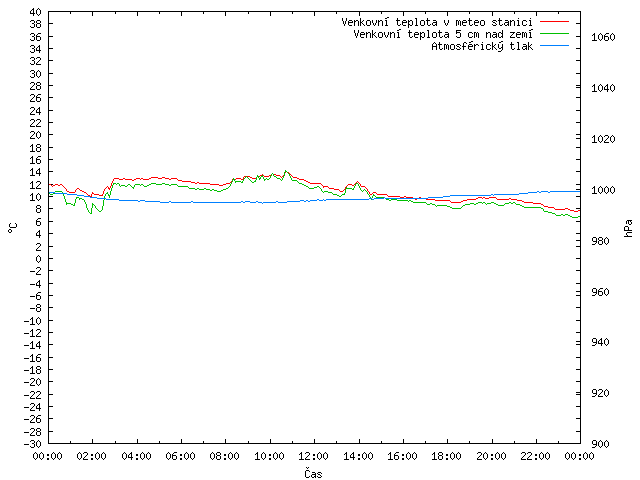Click the x-axis tick label '08:00'

click(225, 456)
